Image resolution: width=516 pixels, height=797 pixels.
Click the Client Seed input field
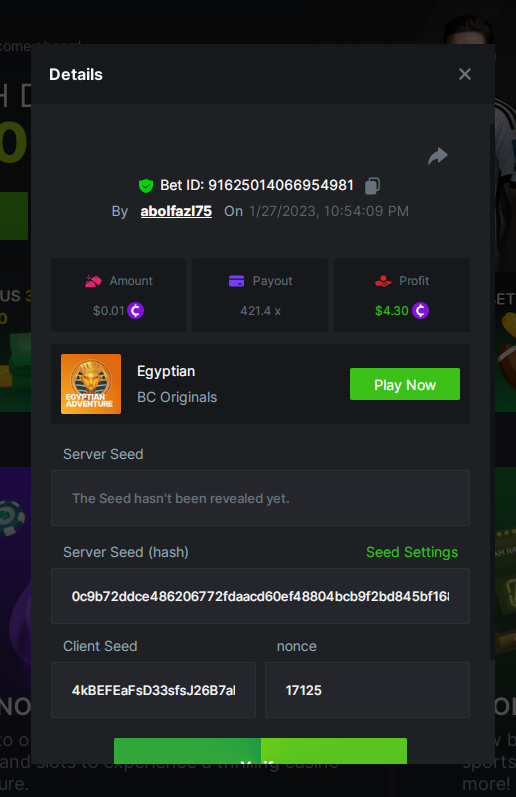[154, 690]
